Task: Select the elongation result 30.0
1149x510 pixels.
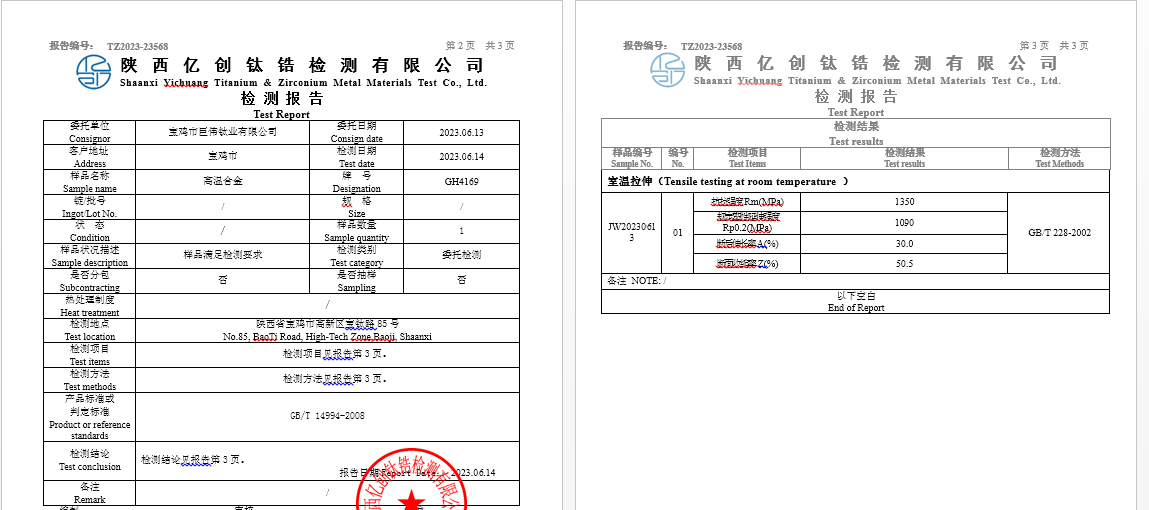Action: click(x=904, y=244)
